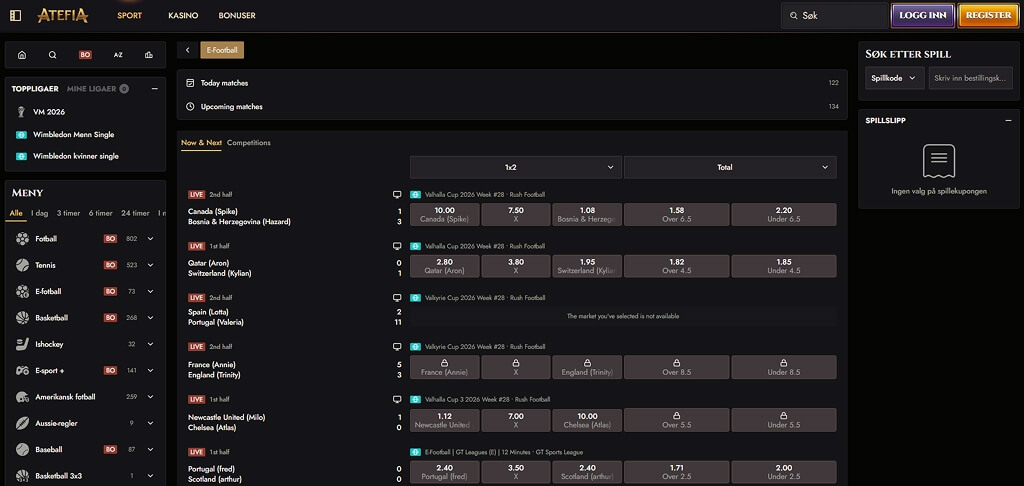Open the 1x2 market dropdown
The image size is (1024, 486).
click(x=516, y=167)
